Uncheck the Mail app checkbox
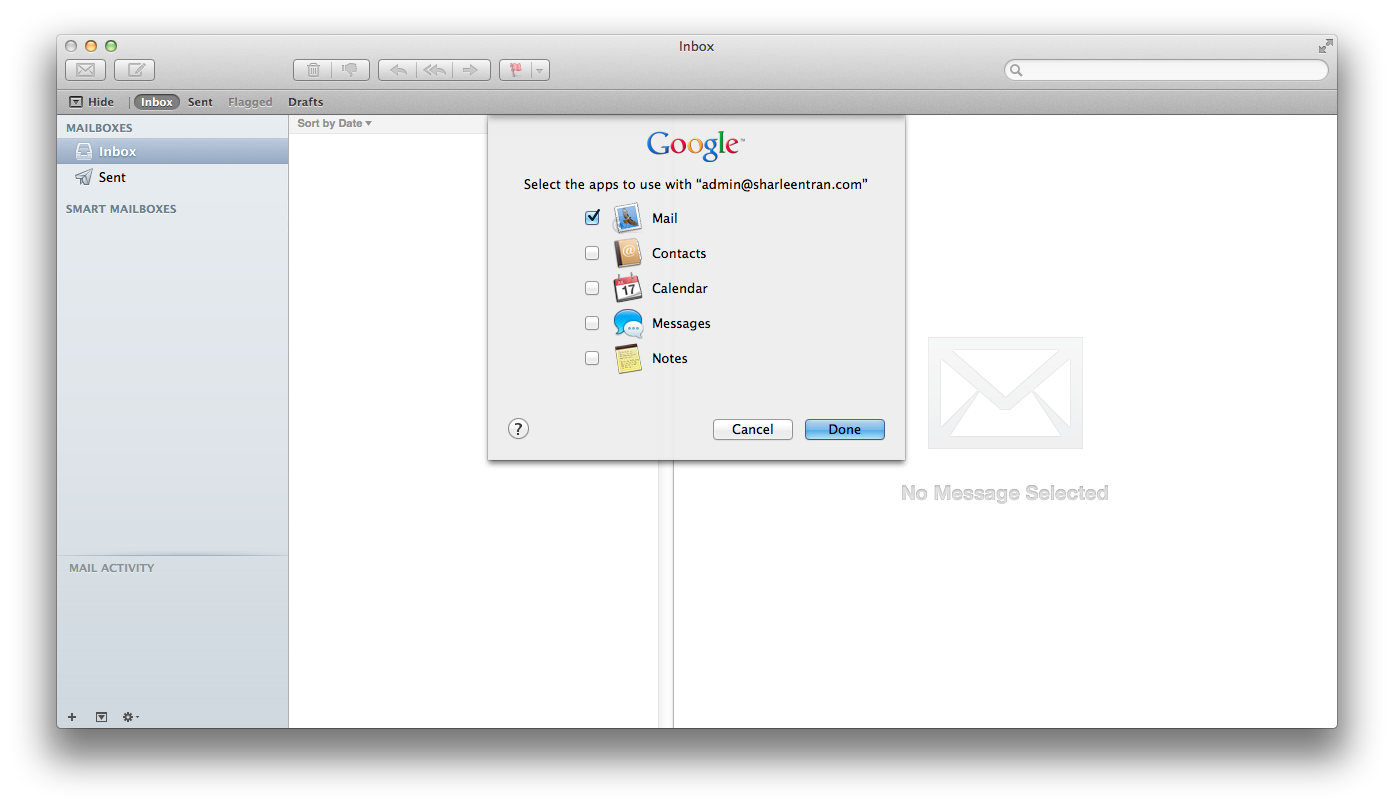 [592, 218]
